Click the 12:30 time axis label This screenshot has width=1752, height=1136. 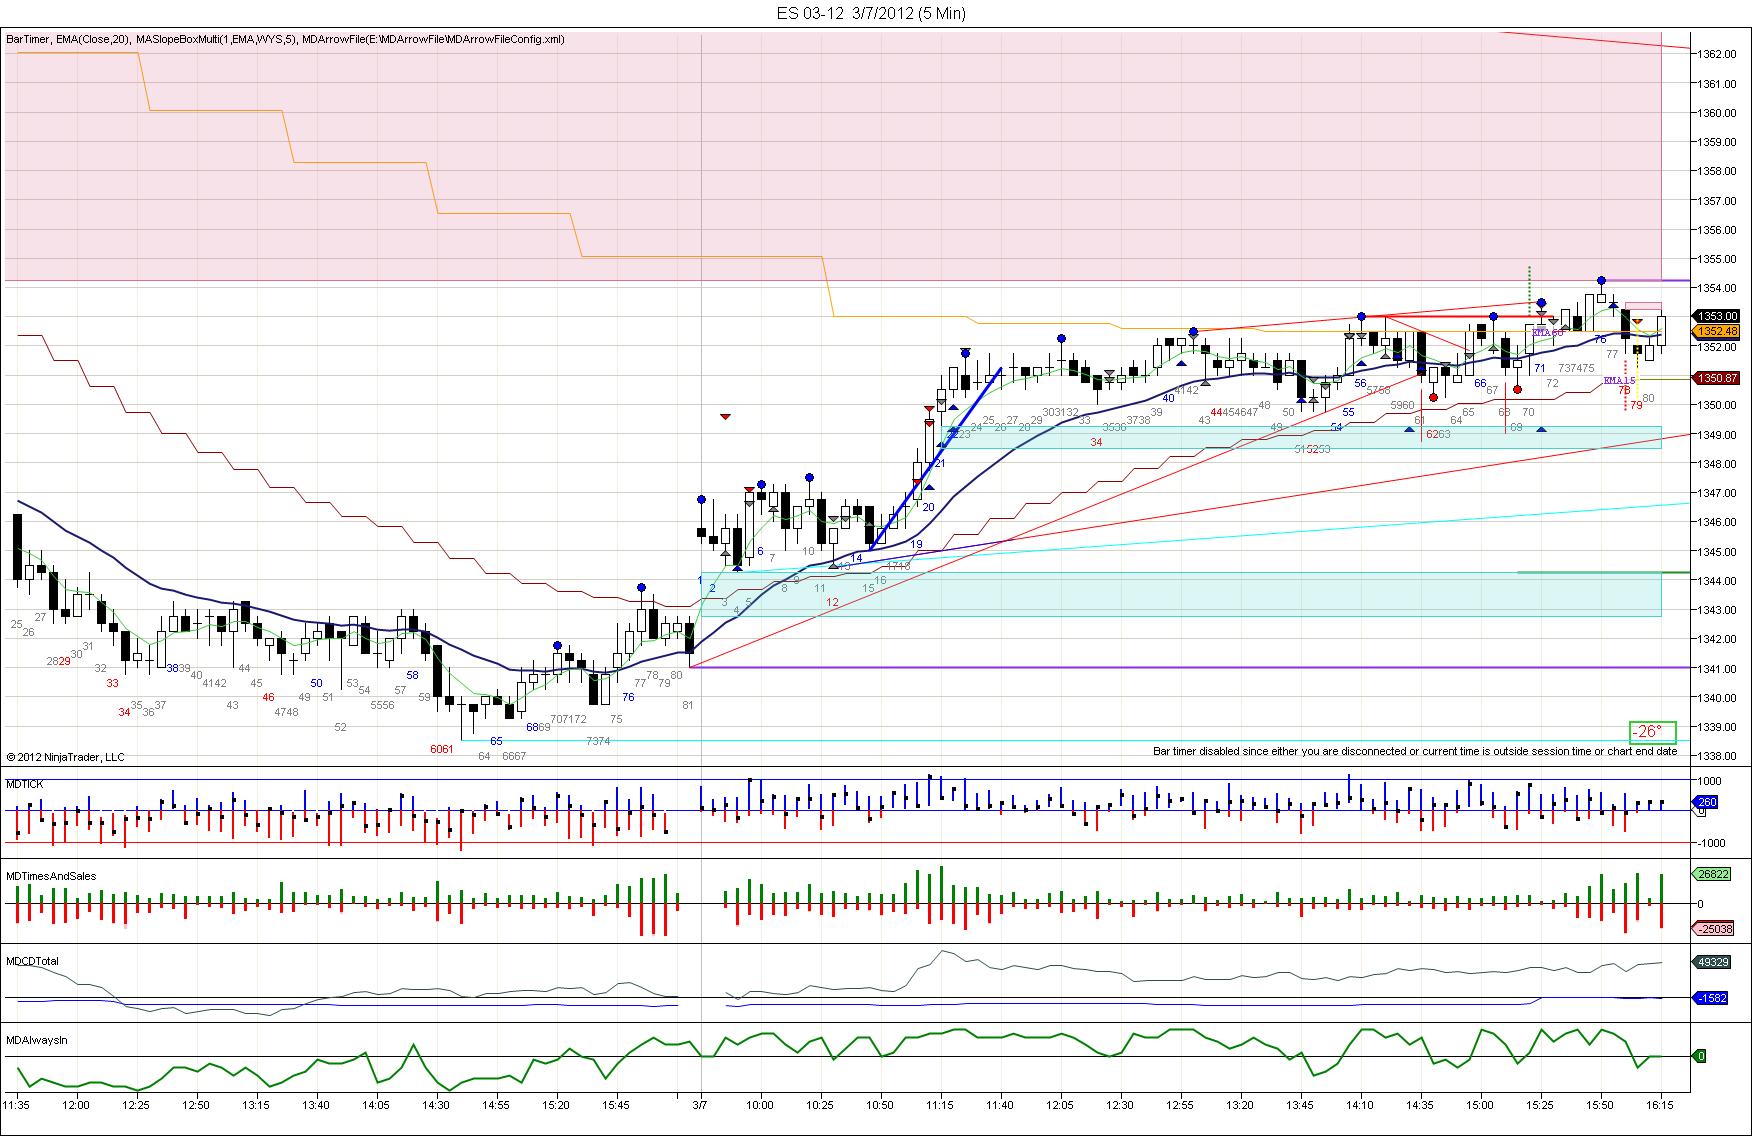[x=1120, y=1105]
